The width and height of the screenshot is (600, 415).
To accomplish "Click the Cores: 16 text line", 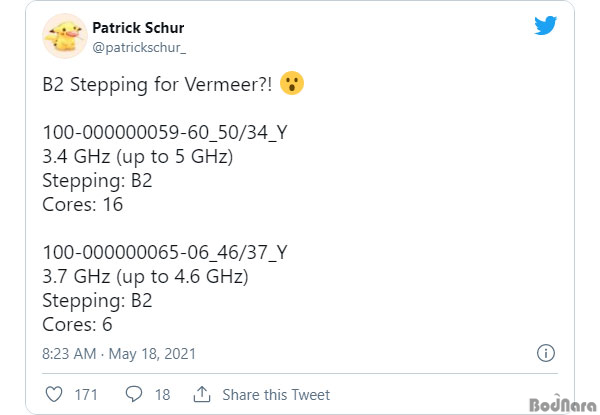I will pyautogui.click(x=83, y=205).
